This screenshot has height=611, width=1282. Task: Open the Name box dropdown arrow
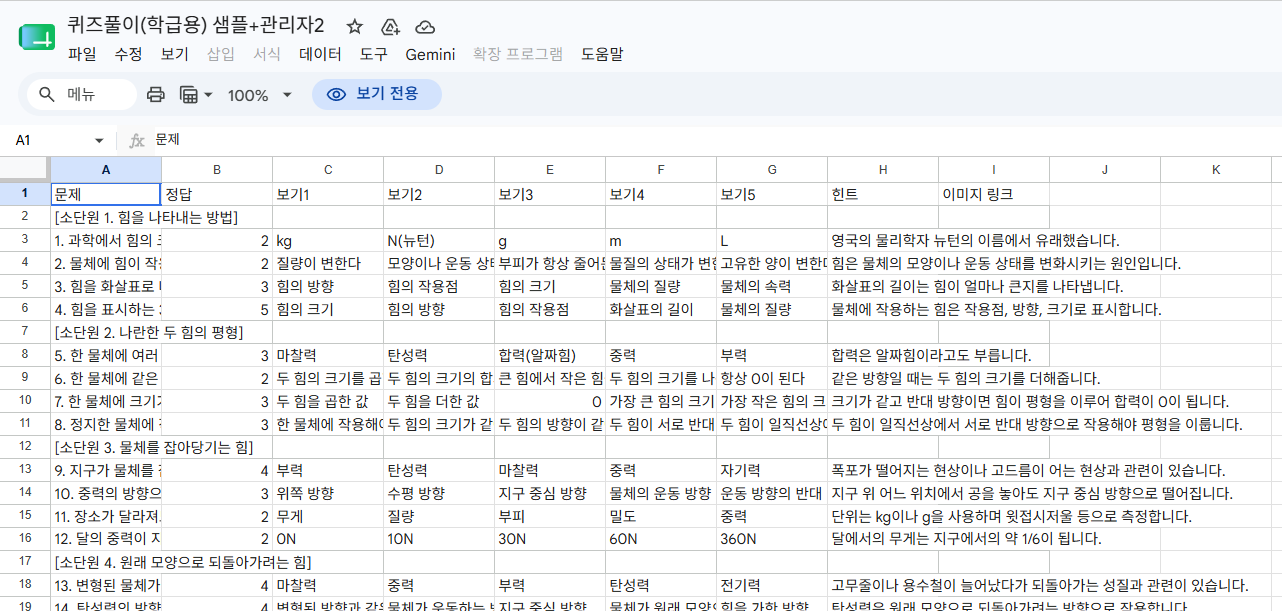coord(99,141)
